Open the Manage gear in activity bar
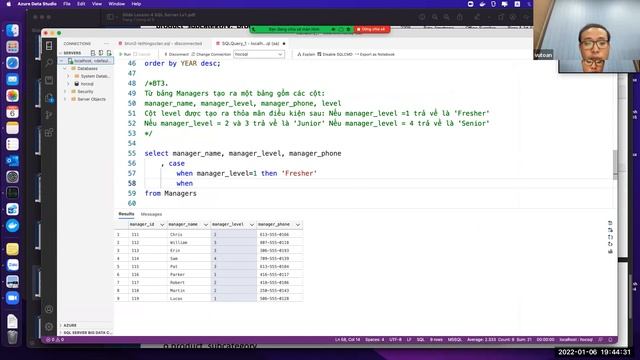Screen dimensions: 640x360 (49, 327)
